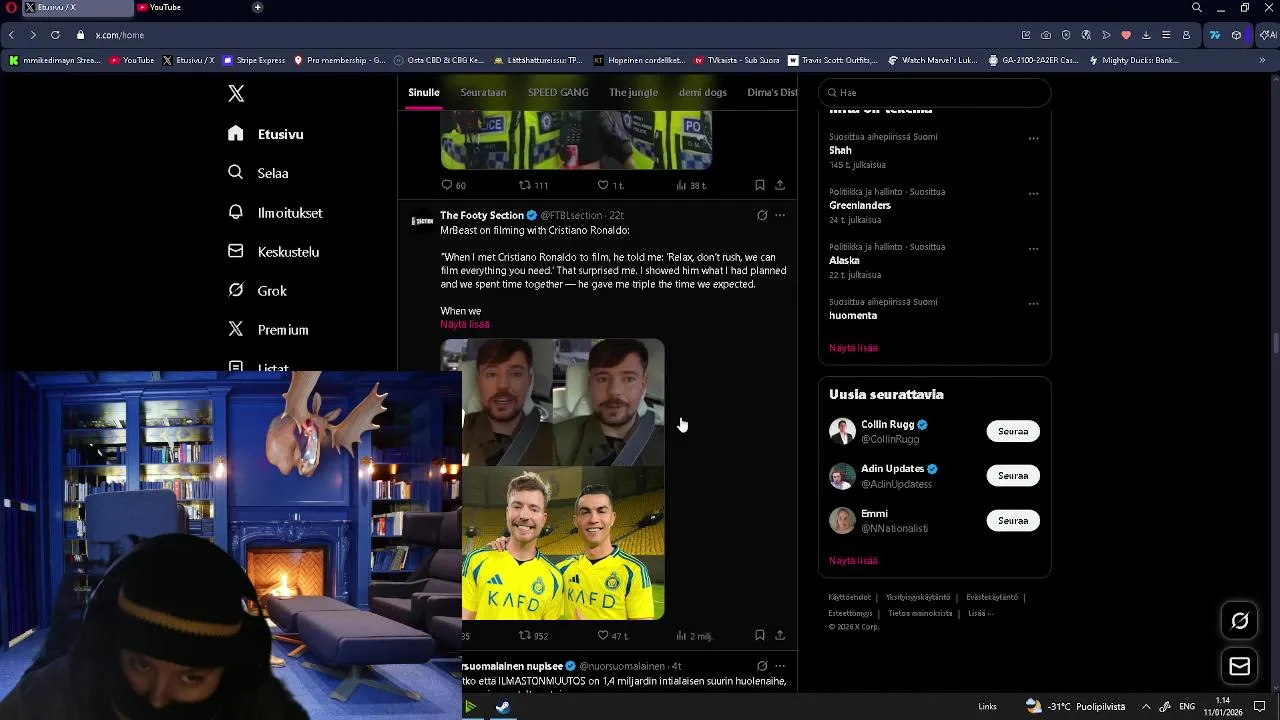Click The Footy Section account name
Viewport: 1280px width, 720px height.
coord(482,215)
